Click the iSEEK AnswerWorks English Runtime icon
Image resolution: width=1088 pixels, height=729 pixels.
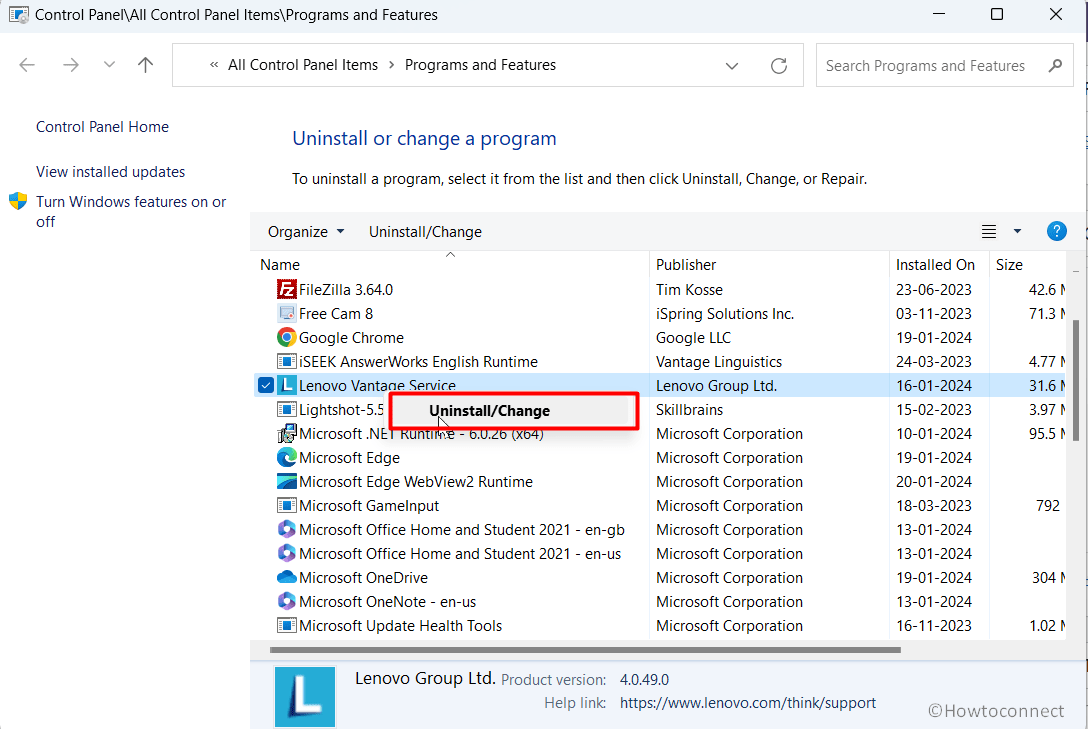point(286,361)
